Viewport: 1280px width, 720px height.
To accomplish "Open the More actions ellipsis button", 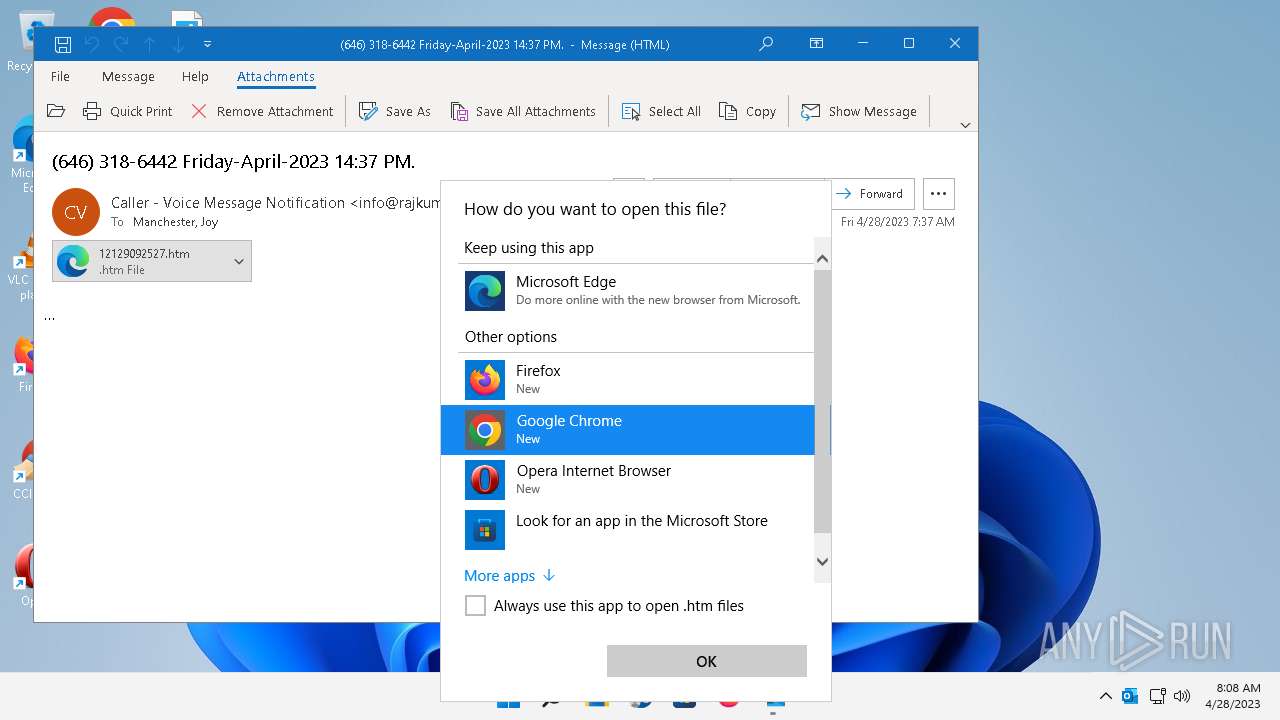I will 938,194.
